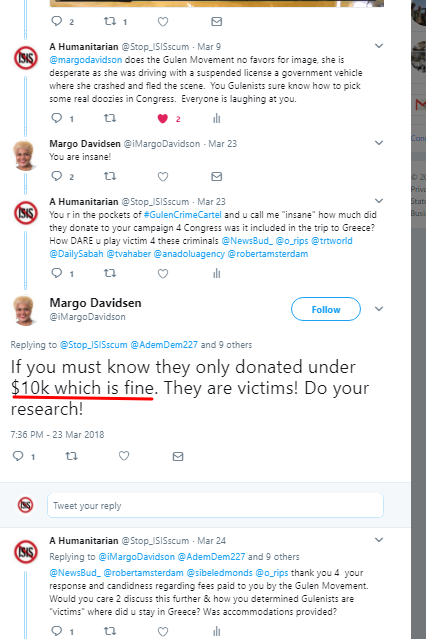The width and height of the screenshot is (426, 639).
Task: View tweet activity chart on Mar 9 tweet
Action: pyautogui.click(x=216, y=119)
